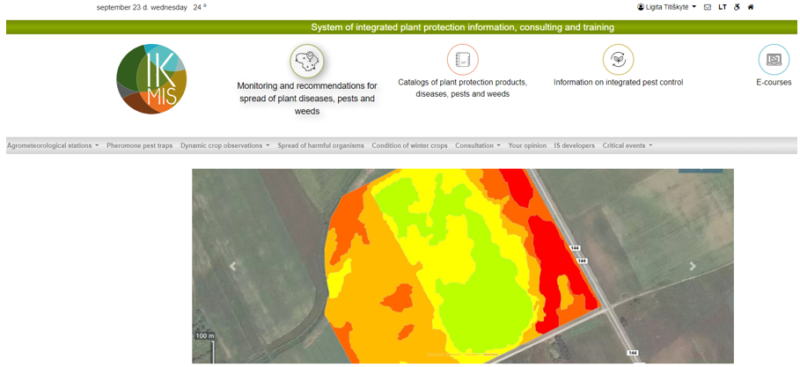Open the E-courses laptop icon
This screenshot has width=800, height=367.
(x=773, y=60)
